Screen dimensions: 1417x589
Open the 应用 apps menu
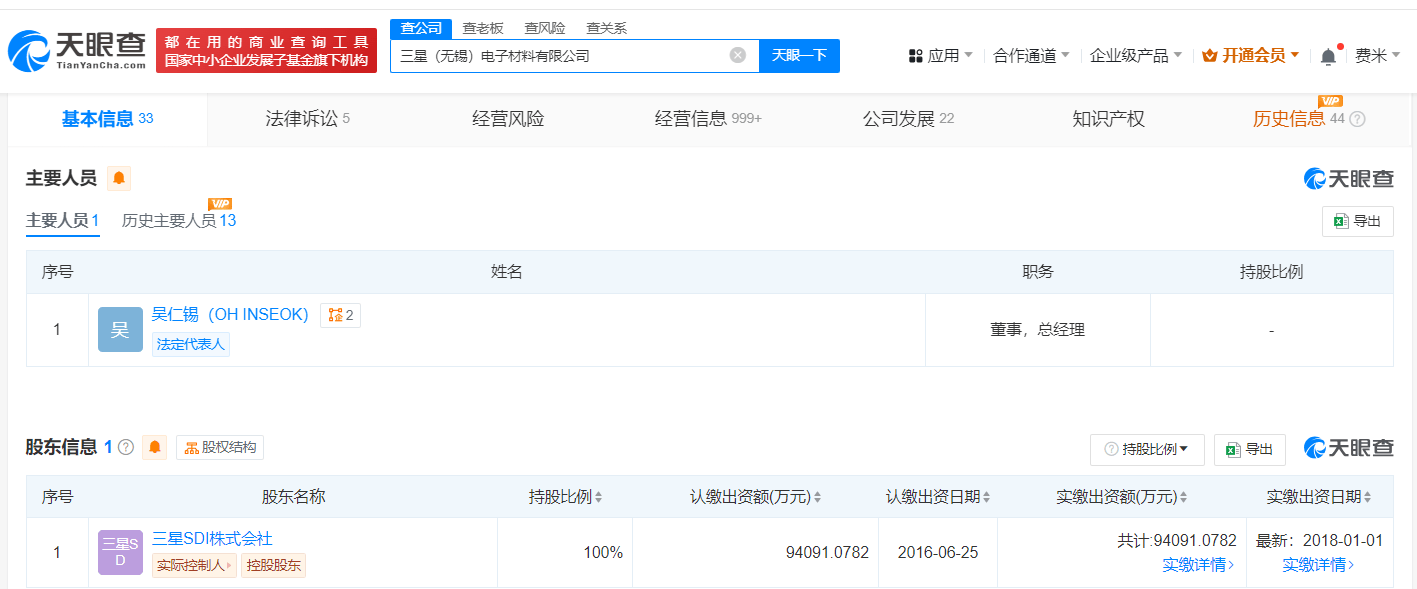point(941,56)
